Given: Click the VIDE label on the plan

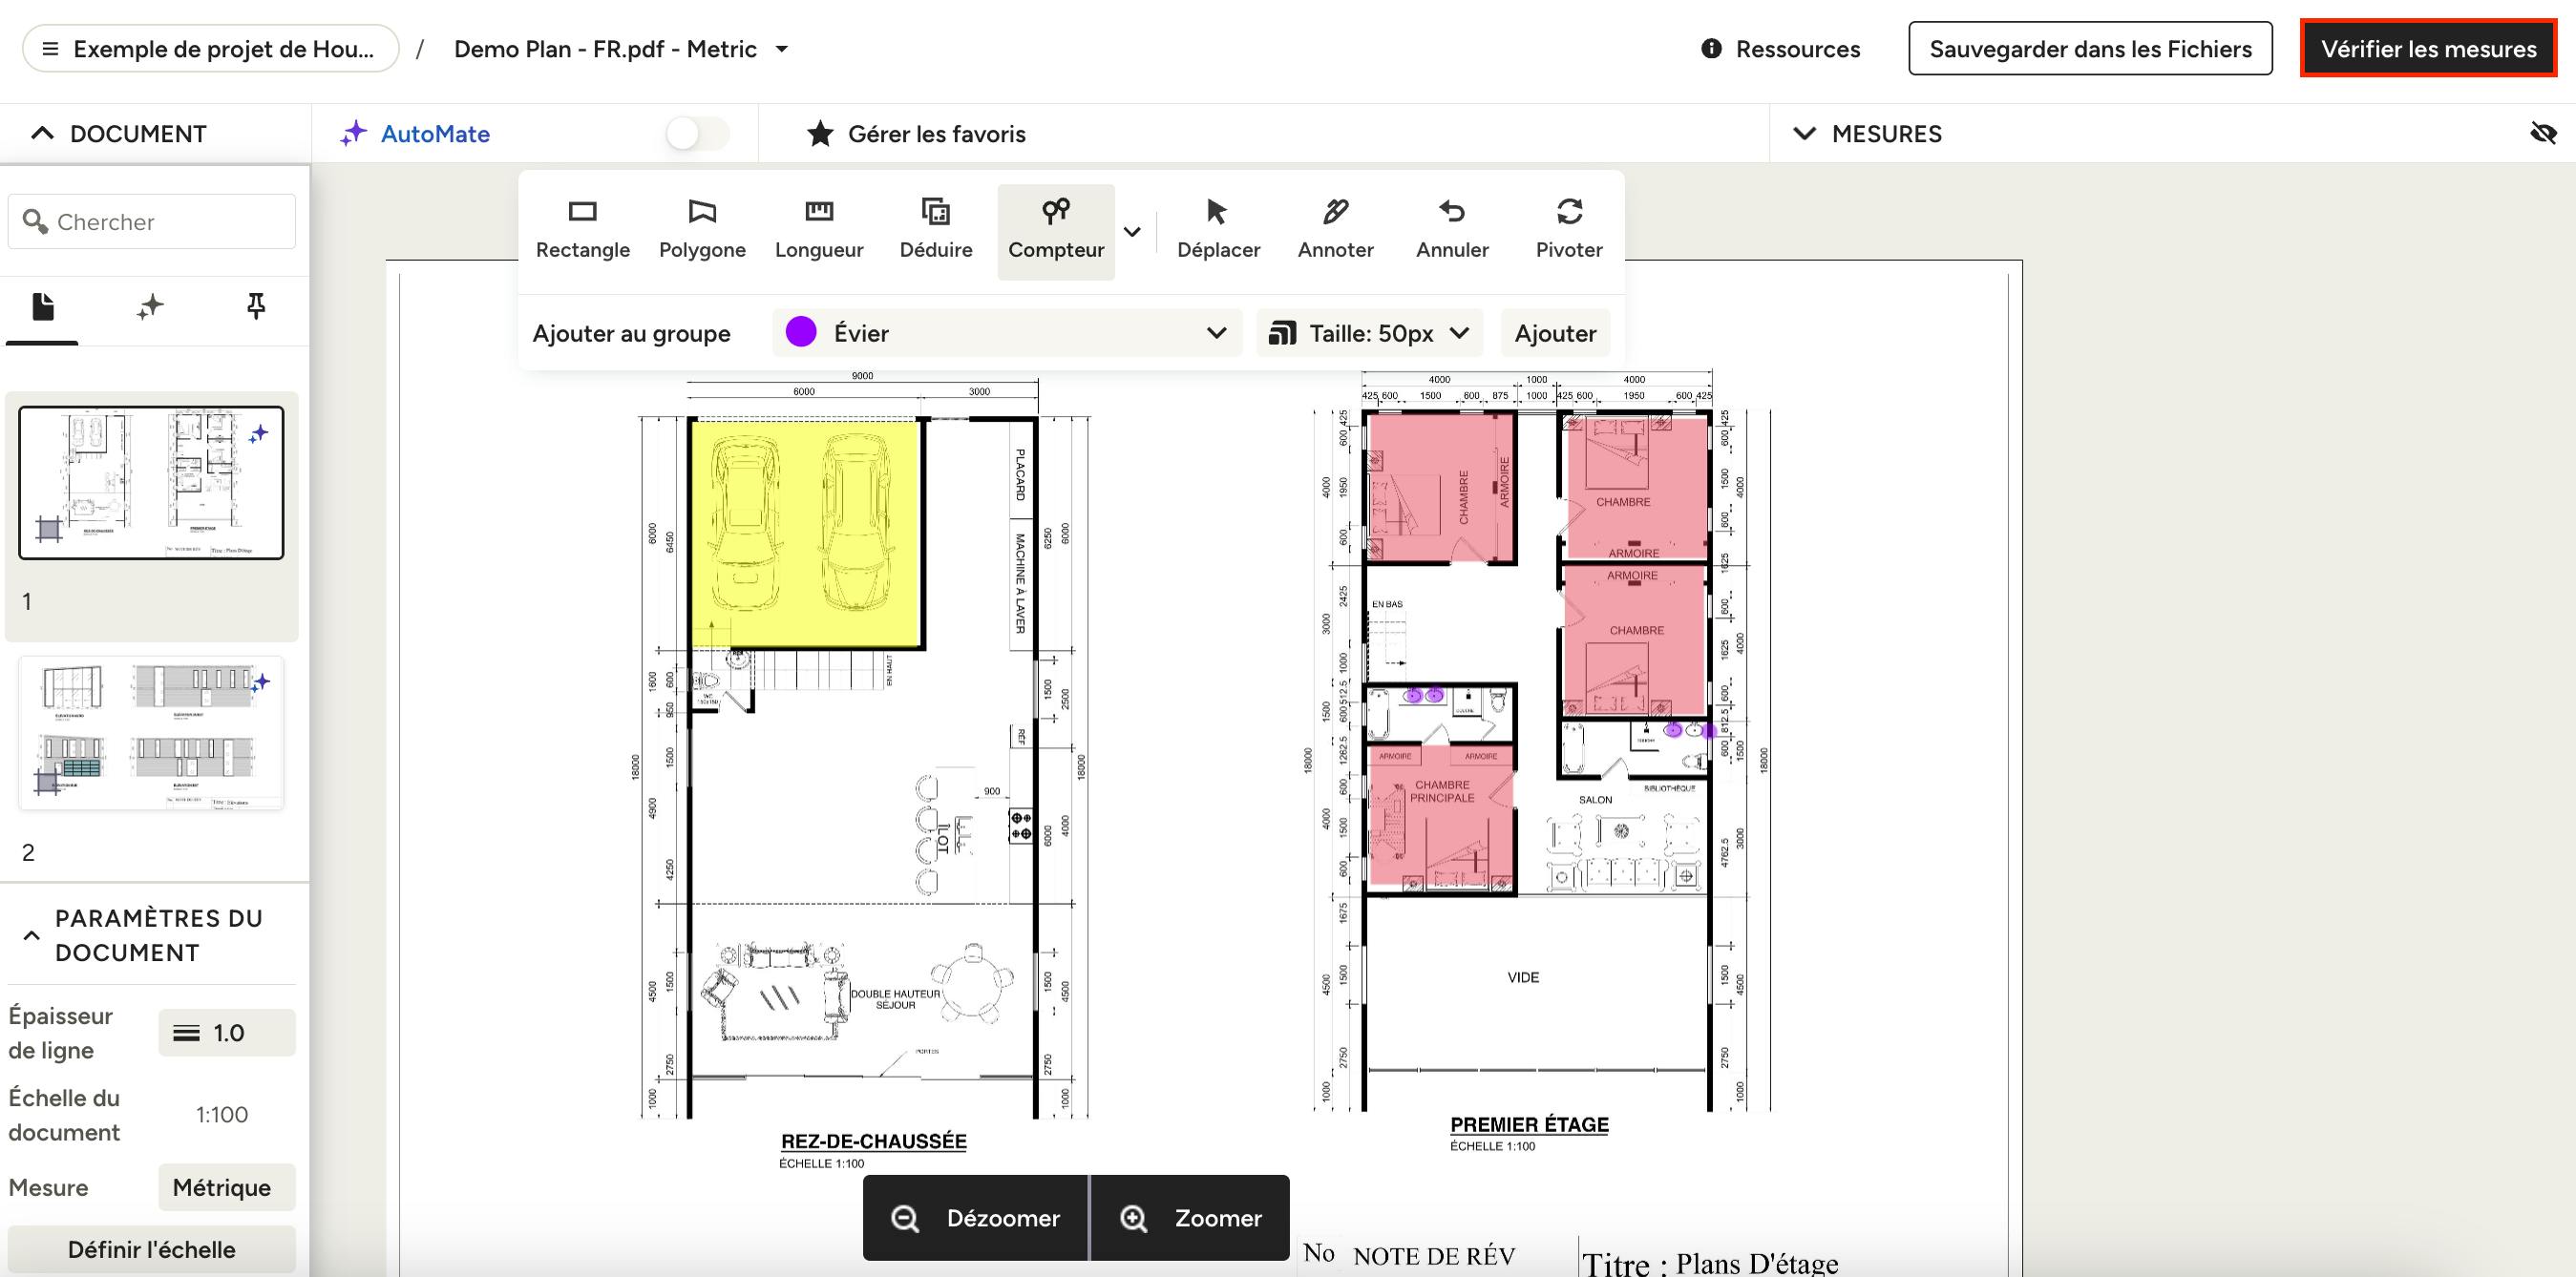Looking at the screenshot, I should coord(1523,977).
